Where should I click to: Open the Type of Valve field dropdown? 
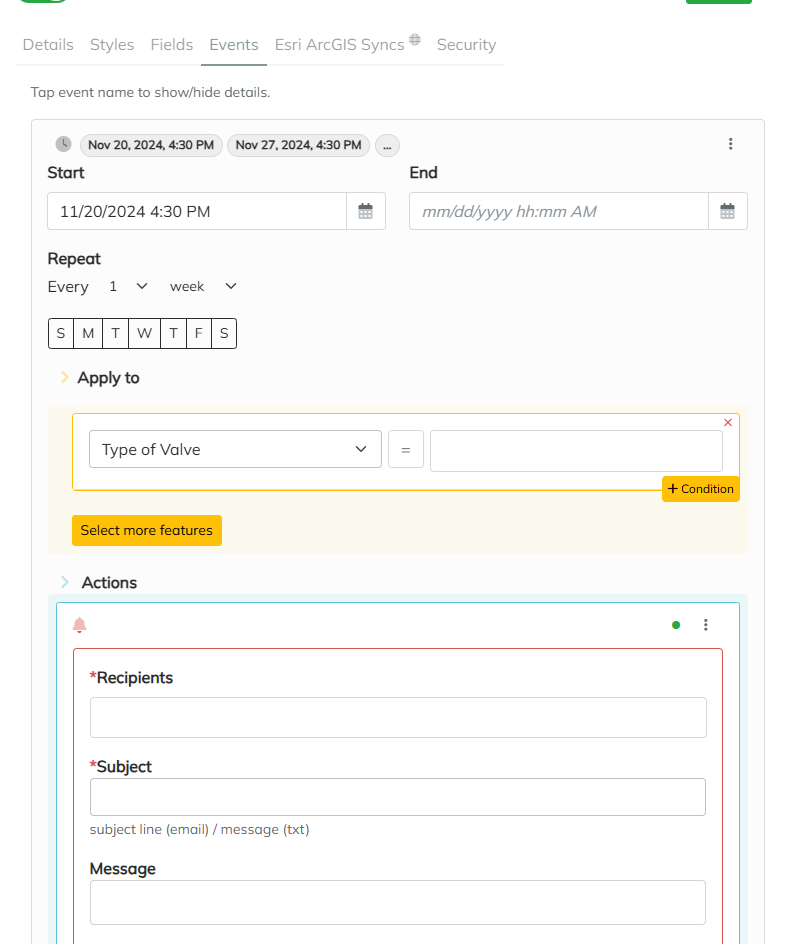[235, 449]
